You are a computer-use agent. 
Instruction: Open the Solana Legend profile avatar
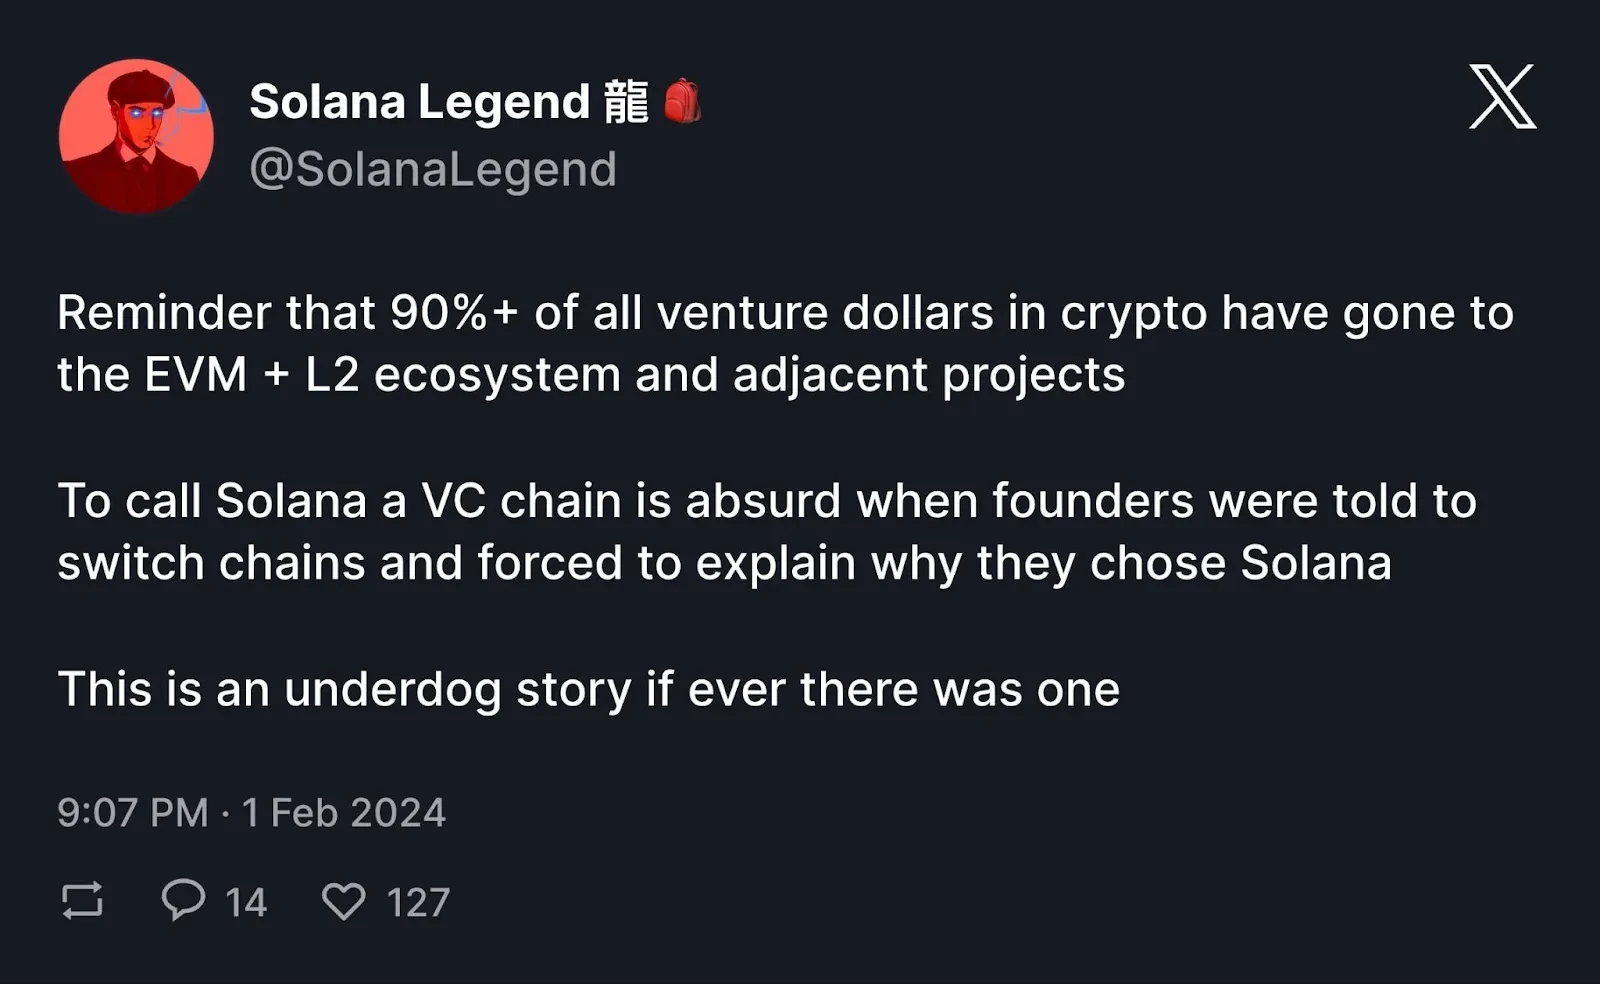(x=136, y=136)
